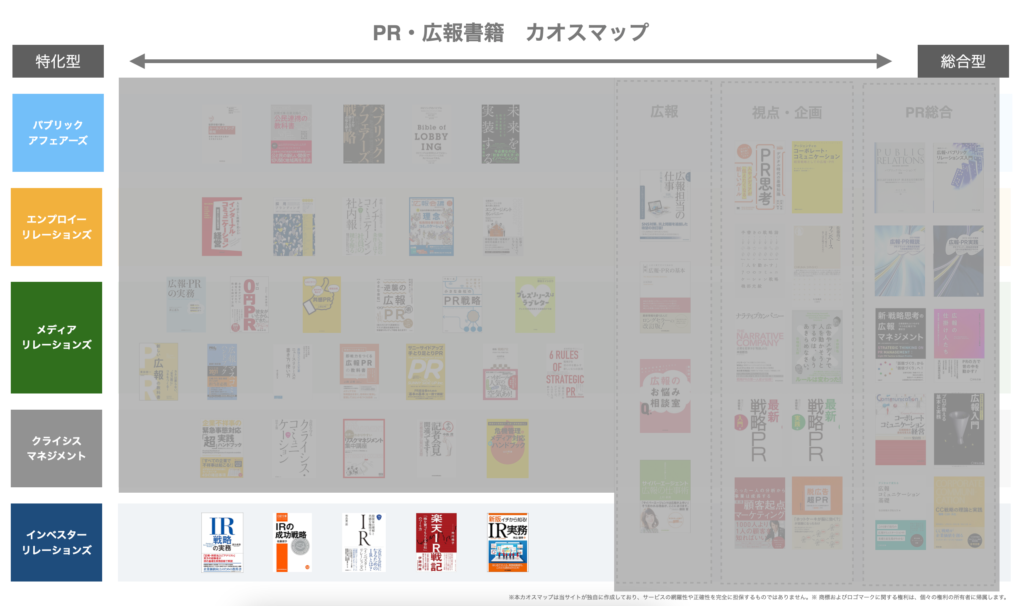Open the 未来を実装する book cover
The width and height of the screenshot is (1024, 606).
(x=500, y=134)
